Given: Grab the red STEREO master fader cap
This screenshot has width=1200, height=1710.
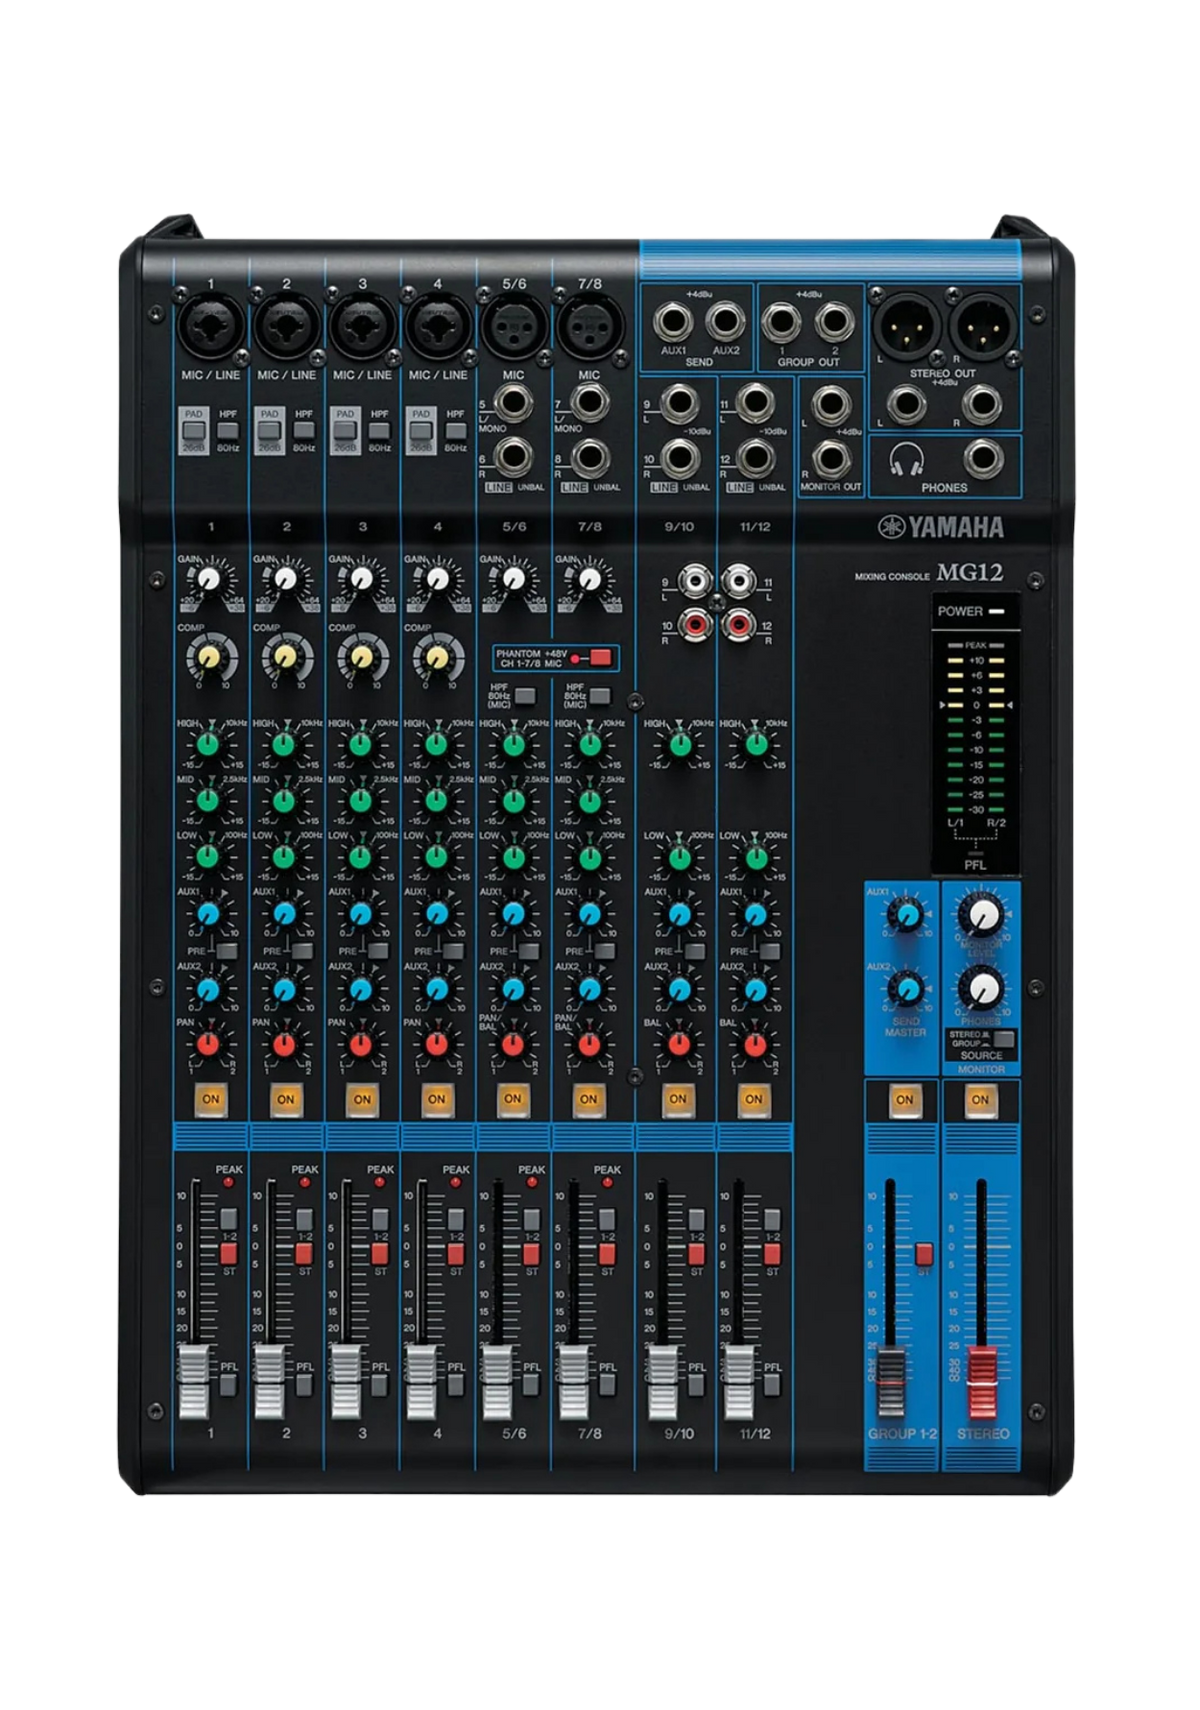Looking at the screenshot, I should pyautogui.click(x=983, y=1382).
